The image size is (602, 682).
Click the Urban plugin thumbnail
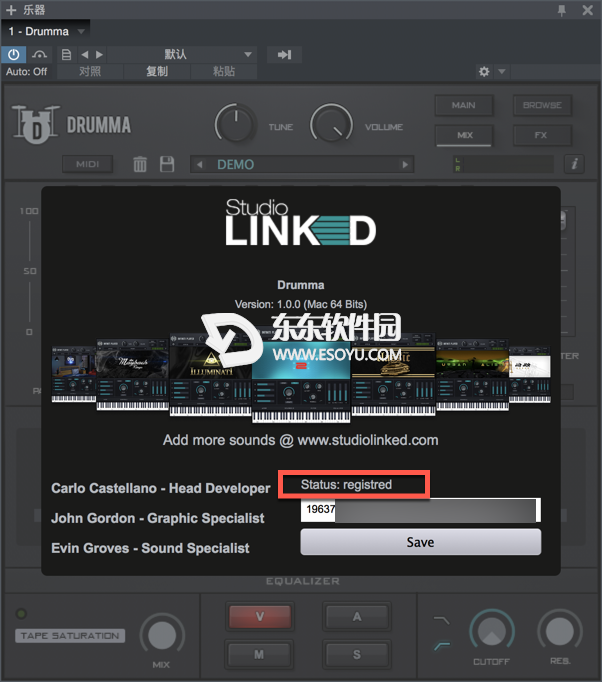point(472,375)
